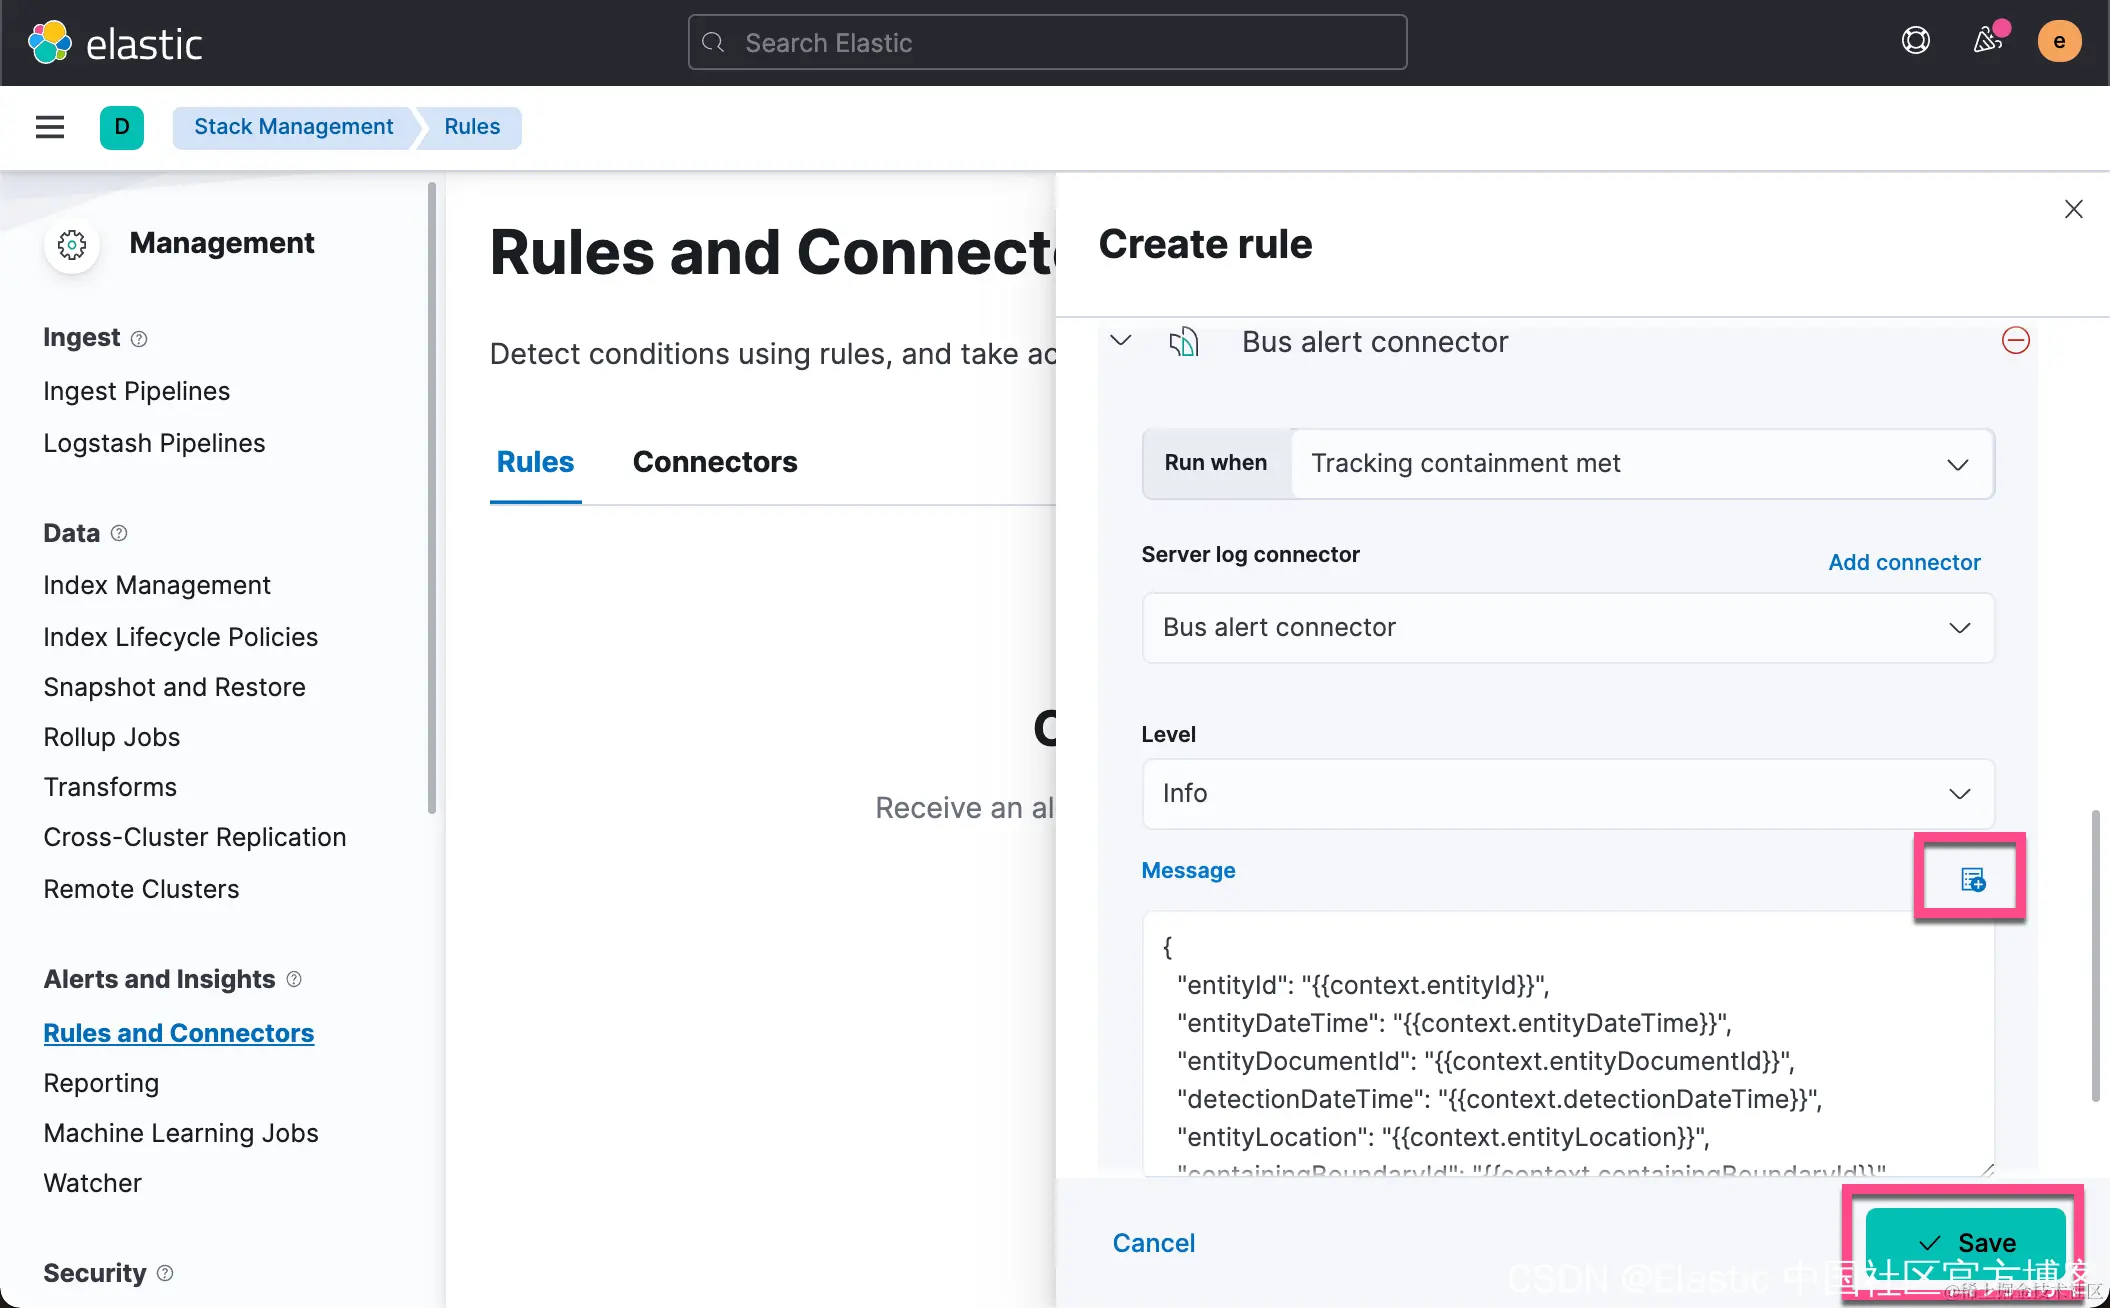This screenshot has height=1308, width=2110.
Task: Click the user avatar 'e' icon
Action: coord(2058,42)
